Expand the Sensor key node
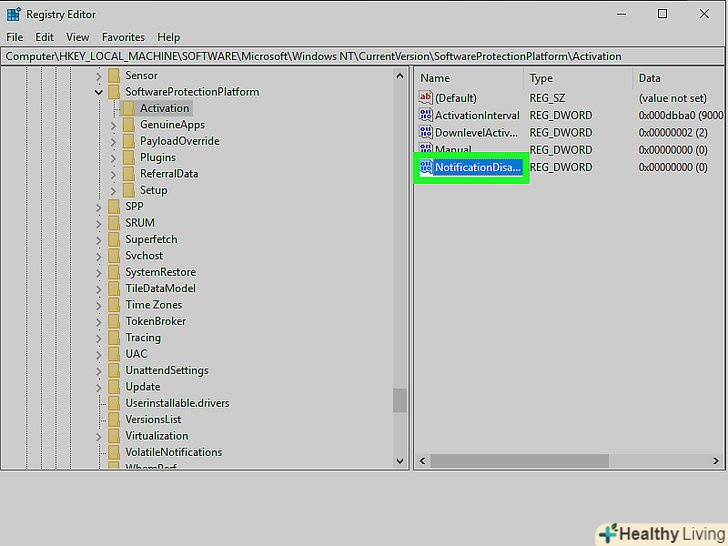The width and height of the screenshot is (728, 546). click(x=99, y=76)
